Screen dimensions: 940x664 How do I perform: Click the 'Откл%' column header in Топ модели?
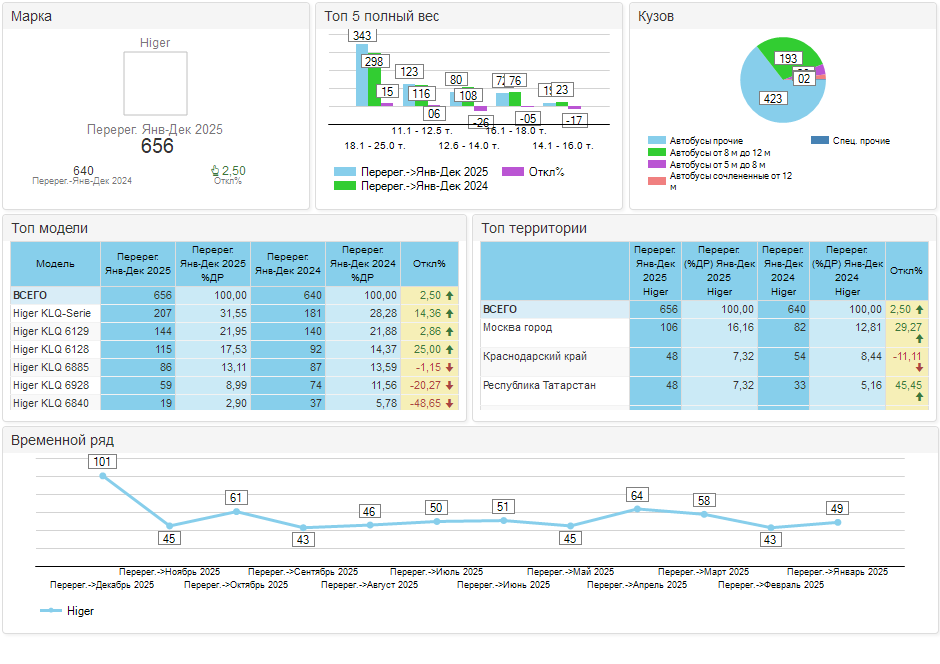pos(429,264)
